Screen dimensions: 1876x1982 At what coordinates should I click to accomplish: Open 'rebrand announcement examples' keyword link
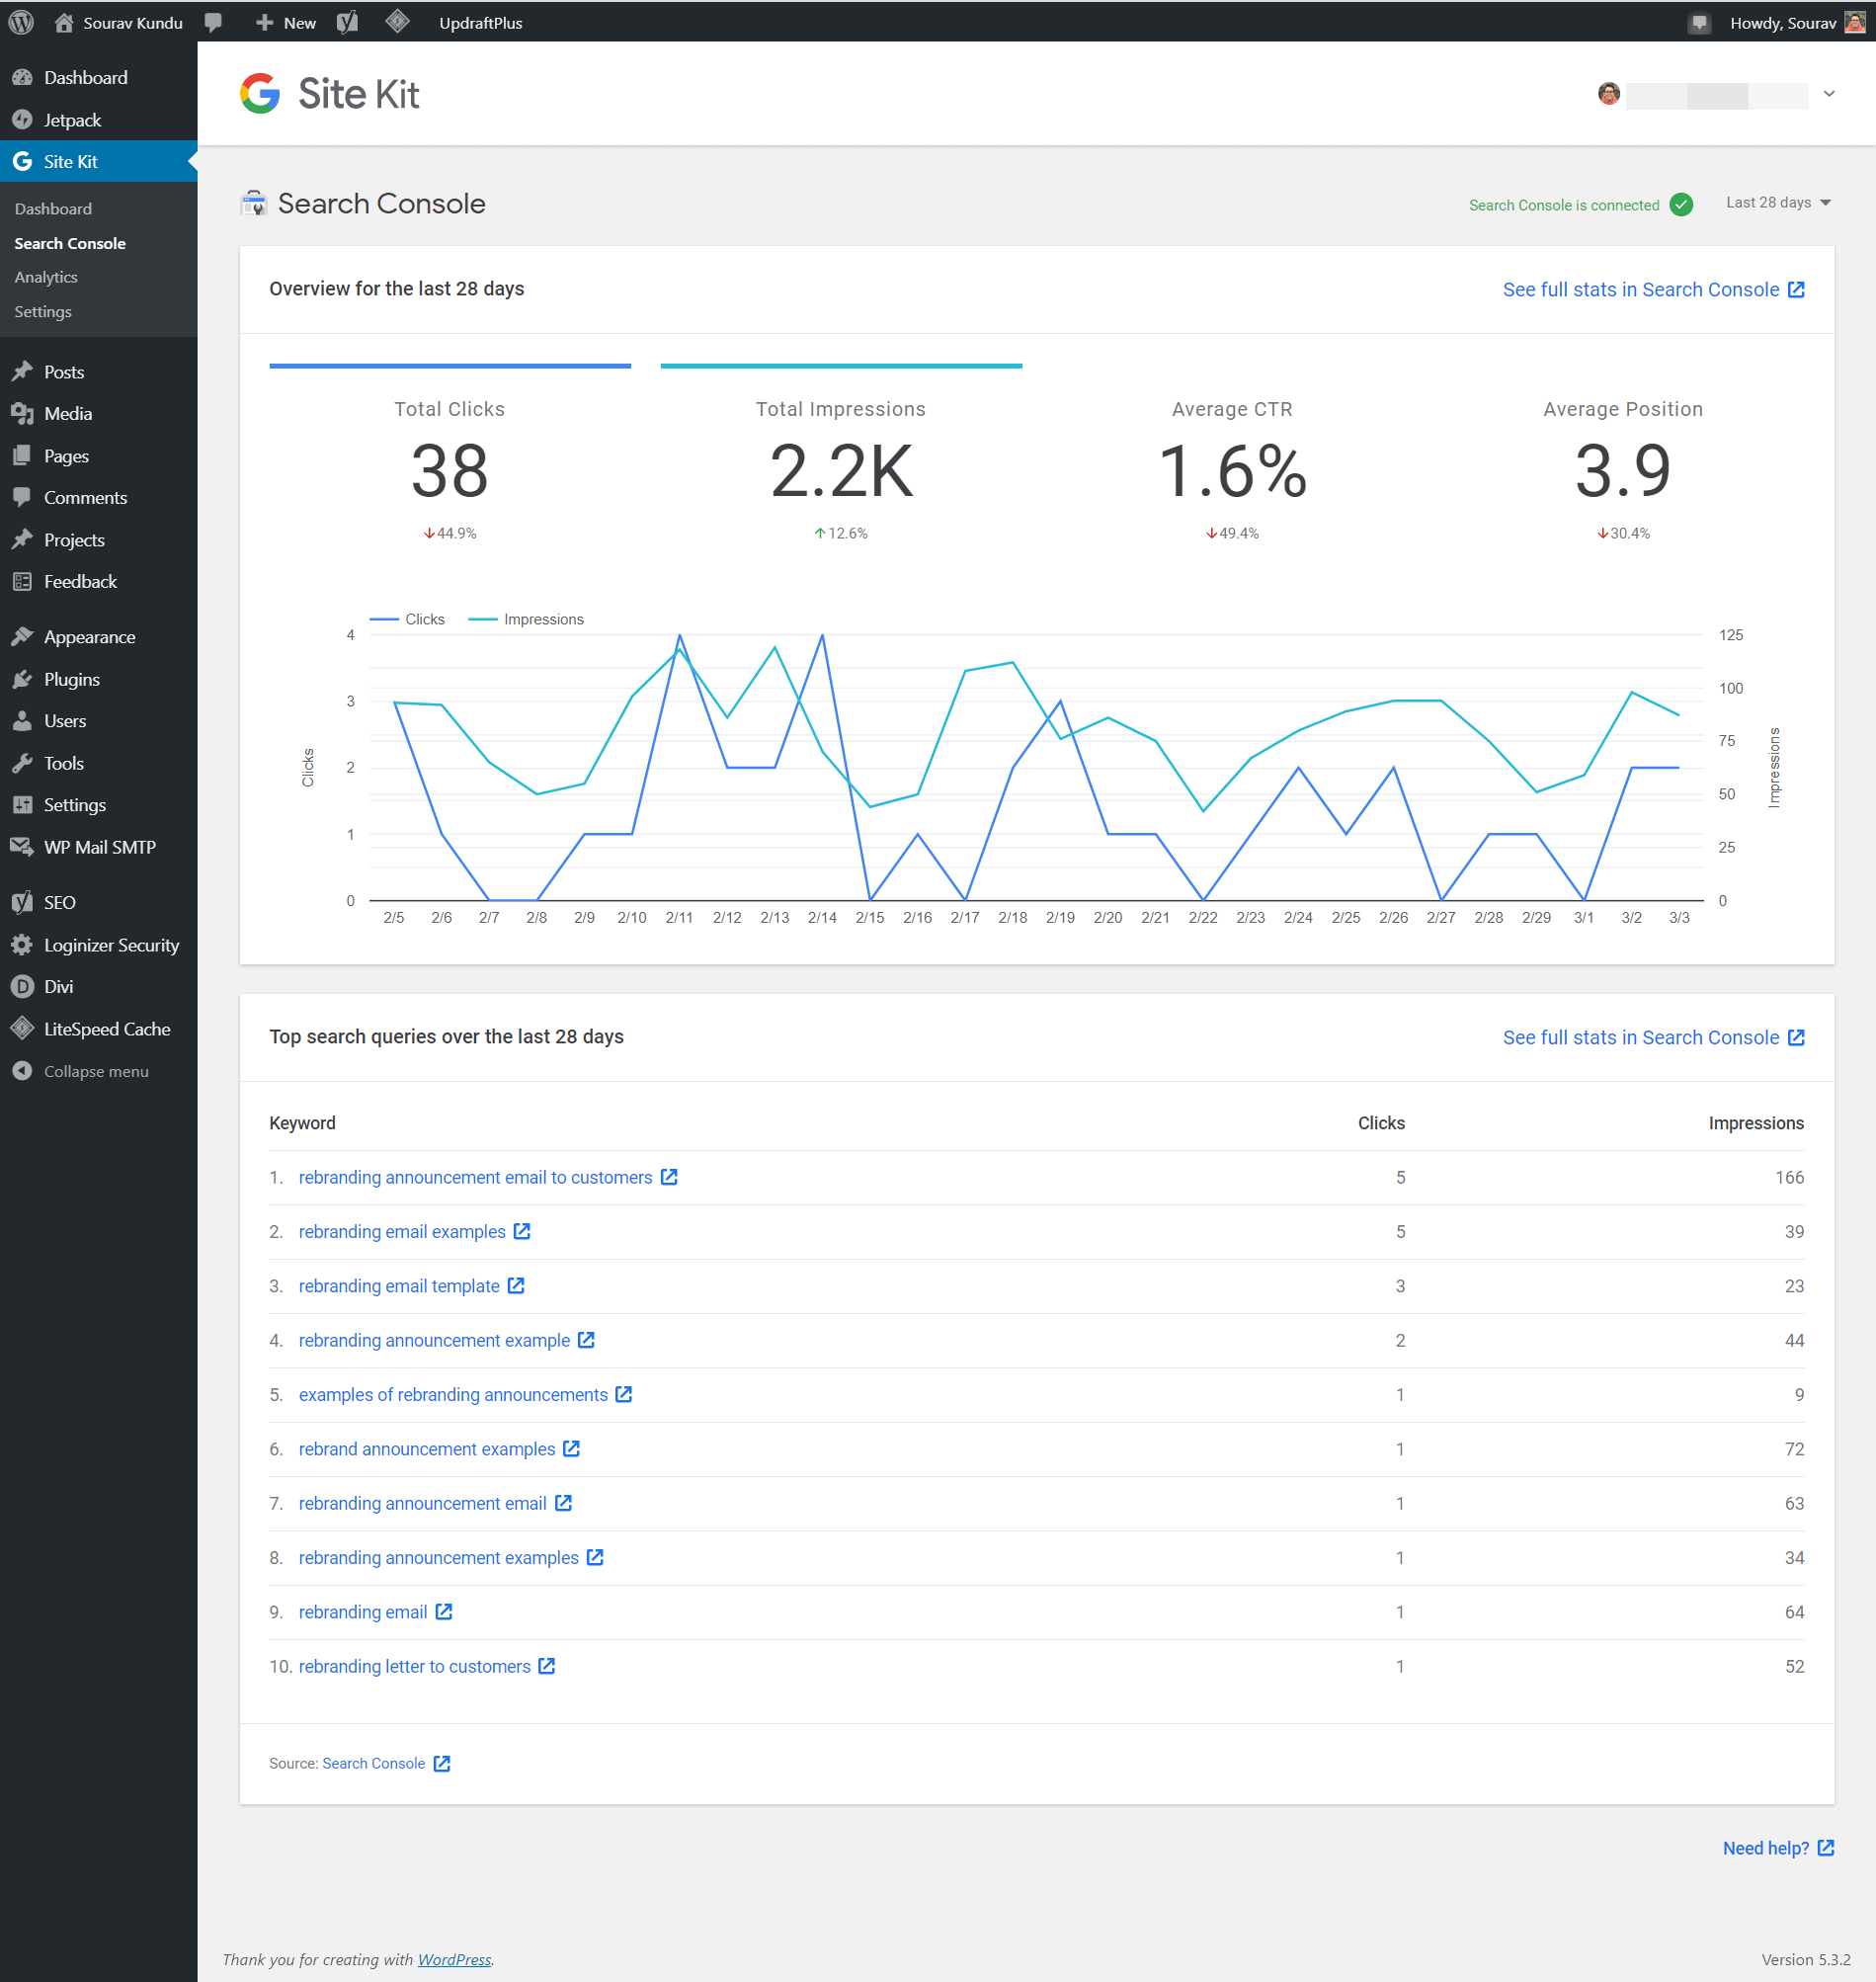tap(427, 1449)
